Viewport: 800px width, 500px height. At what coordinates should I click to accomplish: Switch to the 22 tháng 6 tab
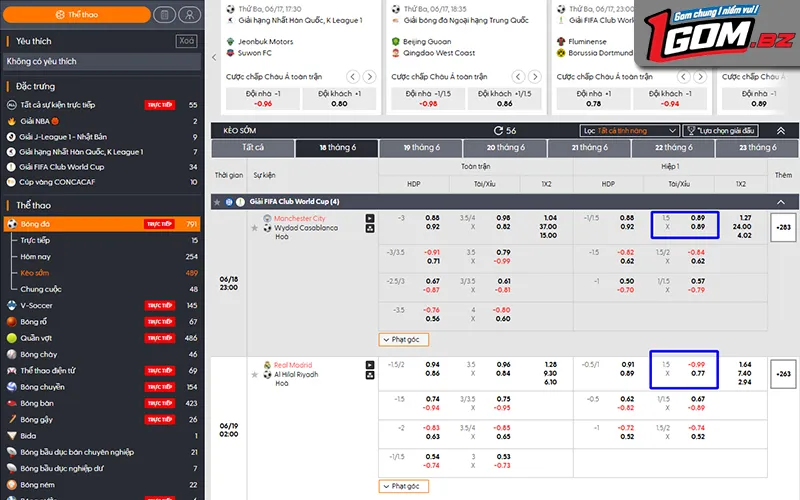pos(673,148)
